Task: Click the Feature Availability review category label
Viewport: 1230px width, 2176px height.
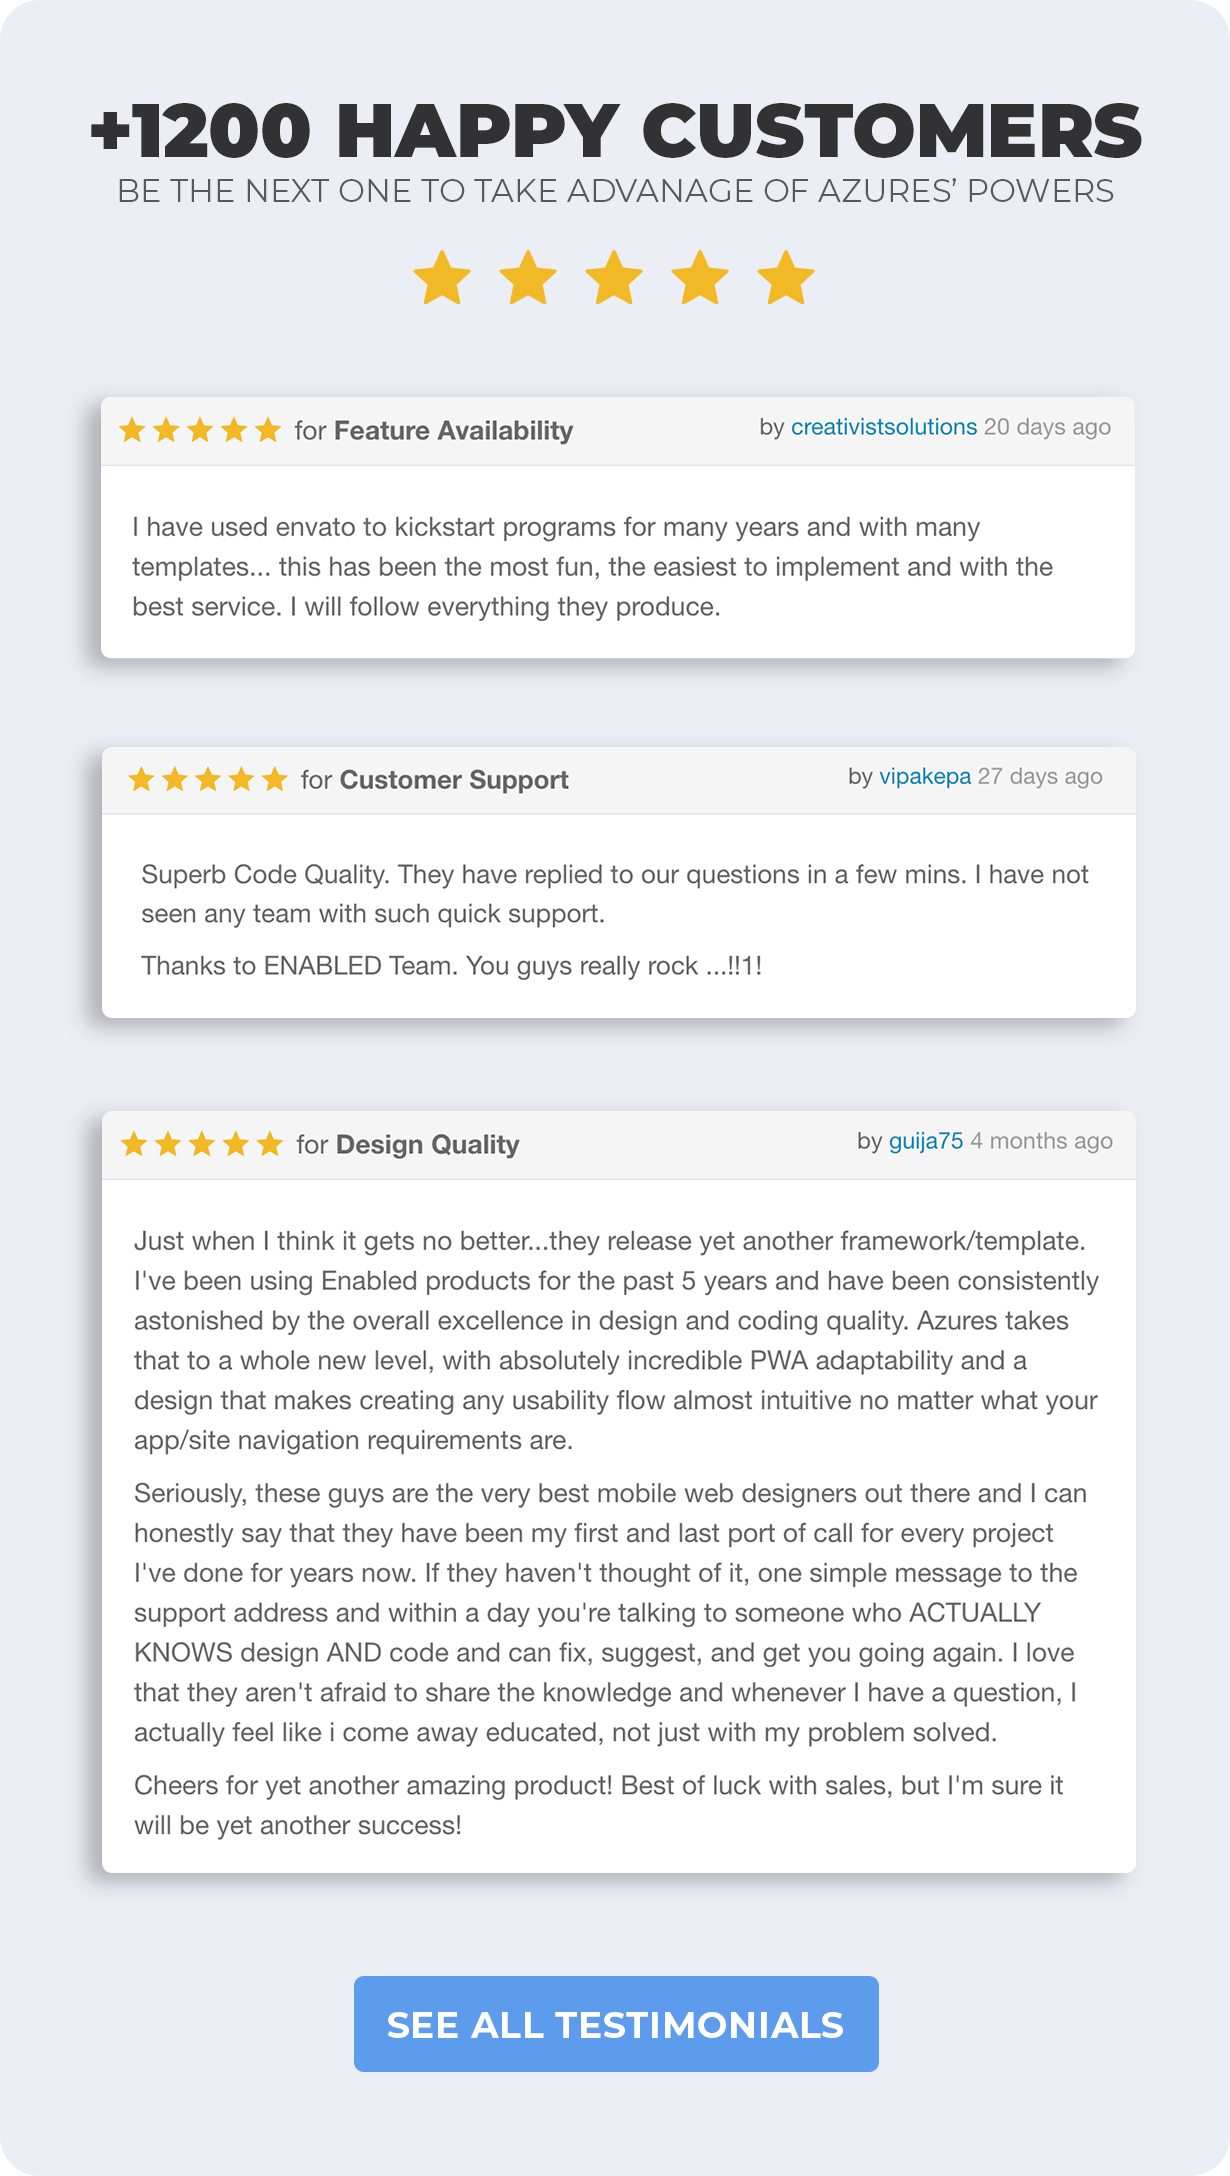Action: point(453,431)
